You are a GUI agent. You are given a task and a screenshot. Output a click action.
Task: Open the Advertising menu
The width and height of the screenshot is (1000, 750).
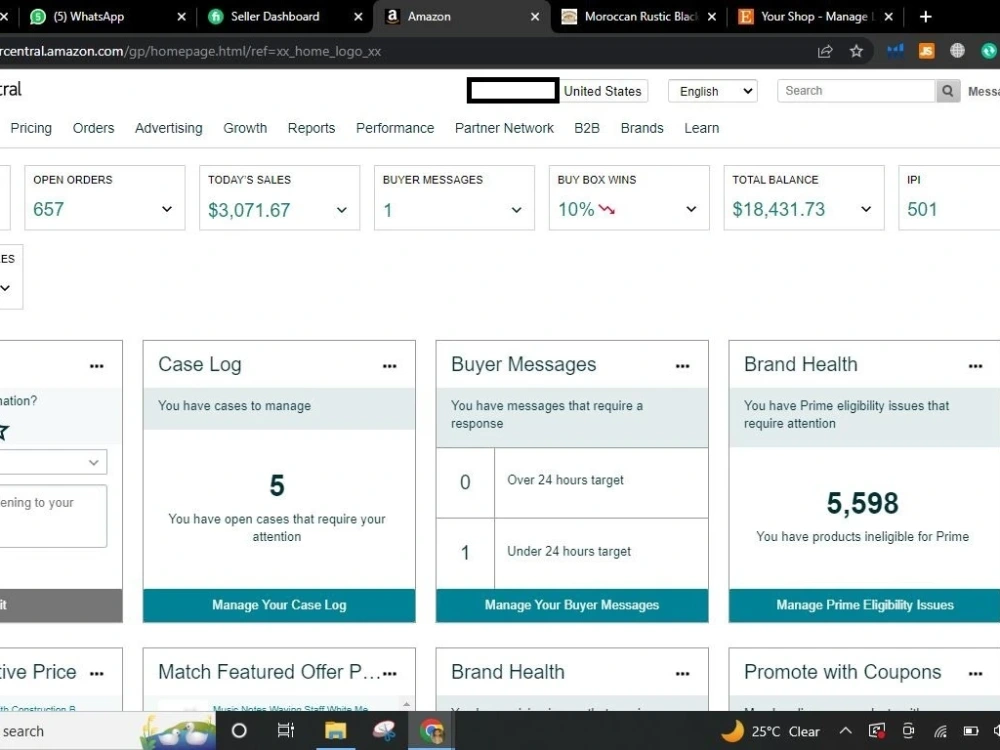click(168, 128)
